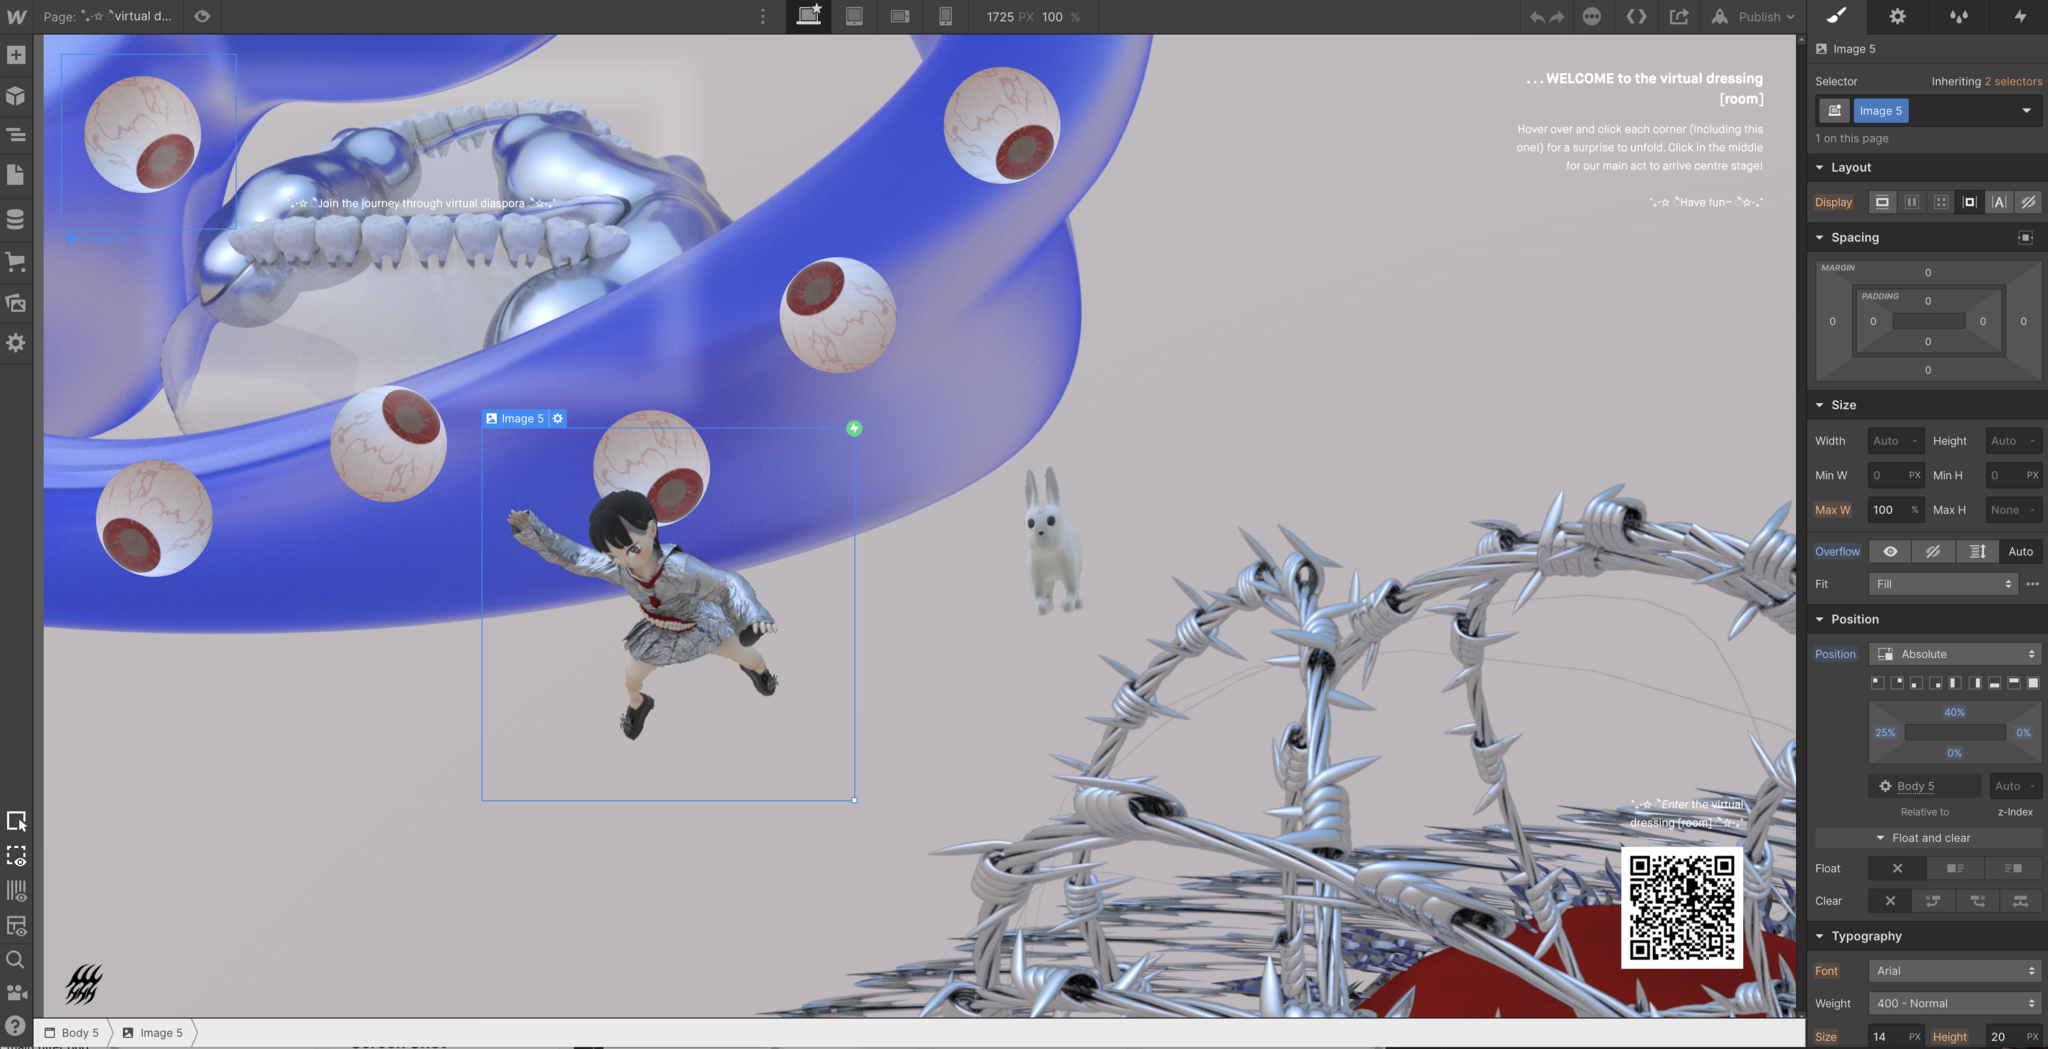Image resolution: width=2048 pixels, height=1049 pixels.
Task: Select top-left position preset
Action: pyautogui.click(x=1877, y=683)
